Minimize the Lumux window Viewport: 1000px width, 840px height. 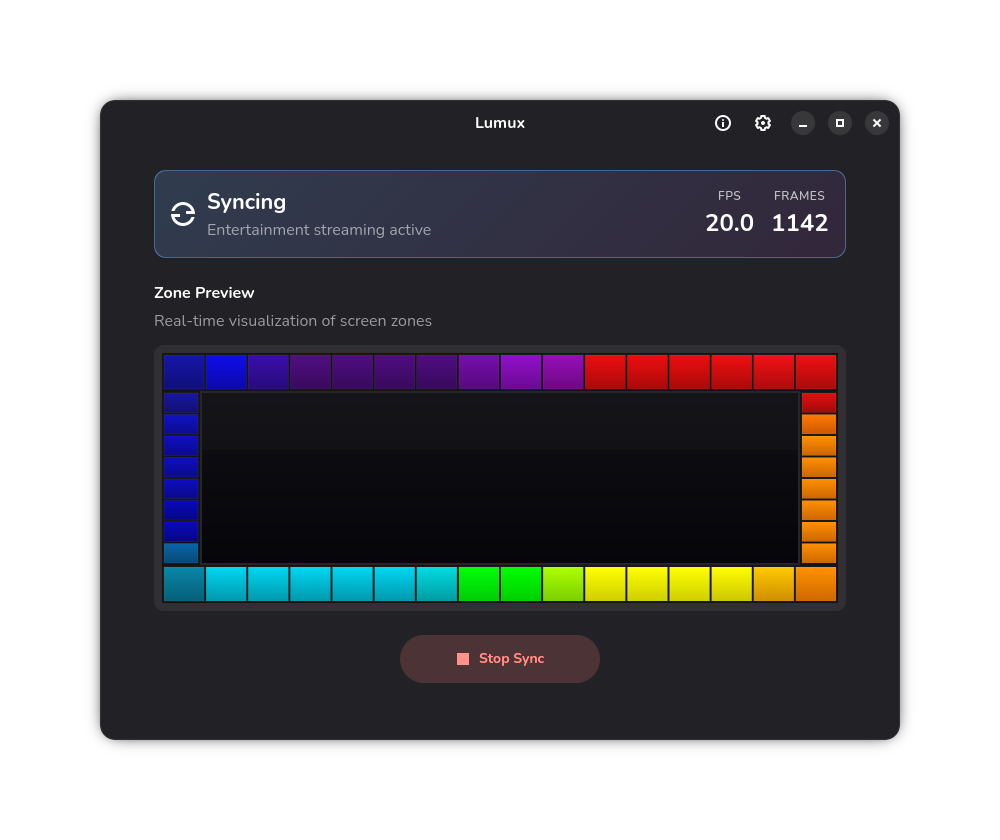tap(803, 123)
